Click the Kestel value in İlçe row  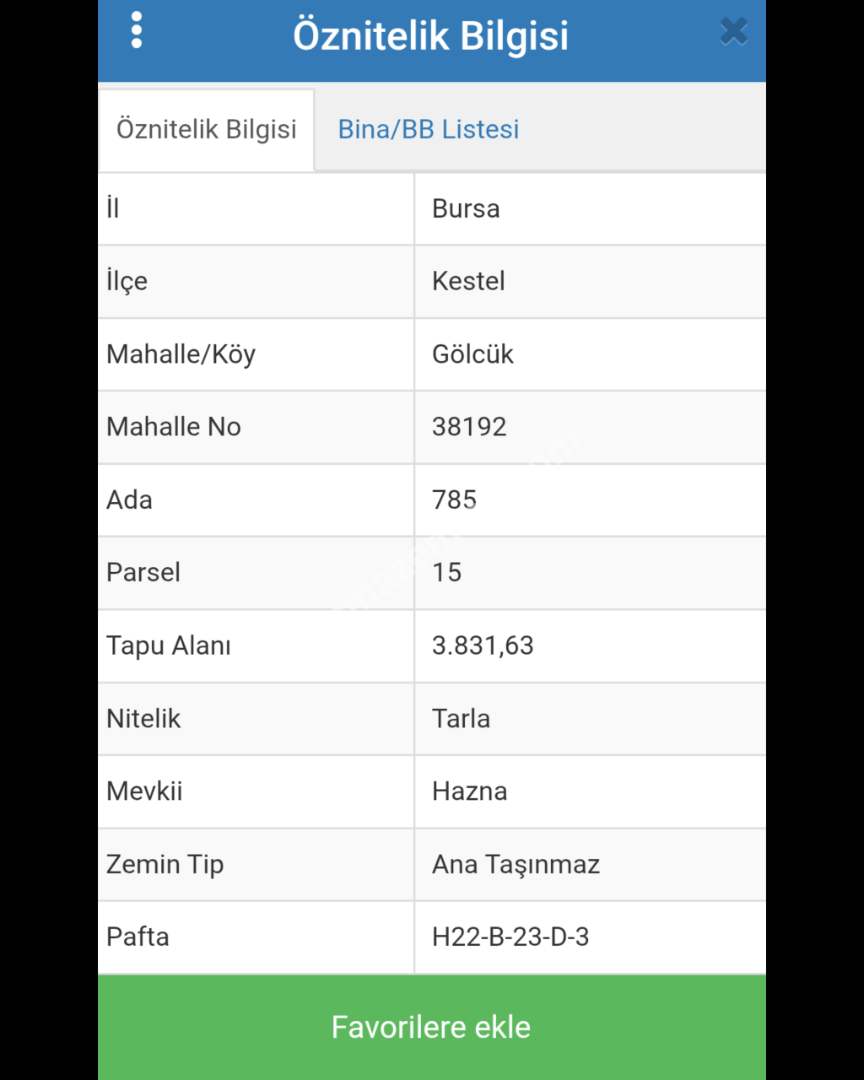click(x=468, y=281)
